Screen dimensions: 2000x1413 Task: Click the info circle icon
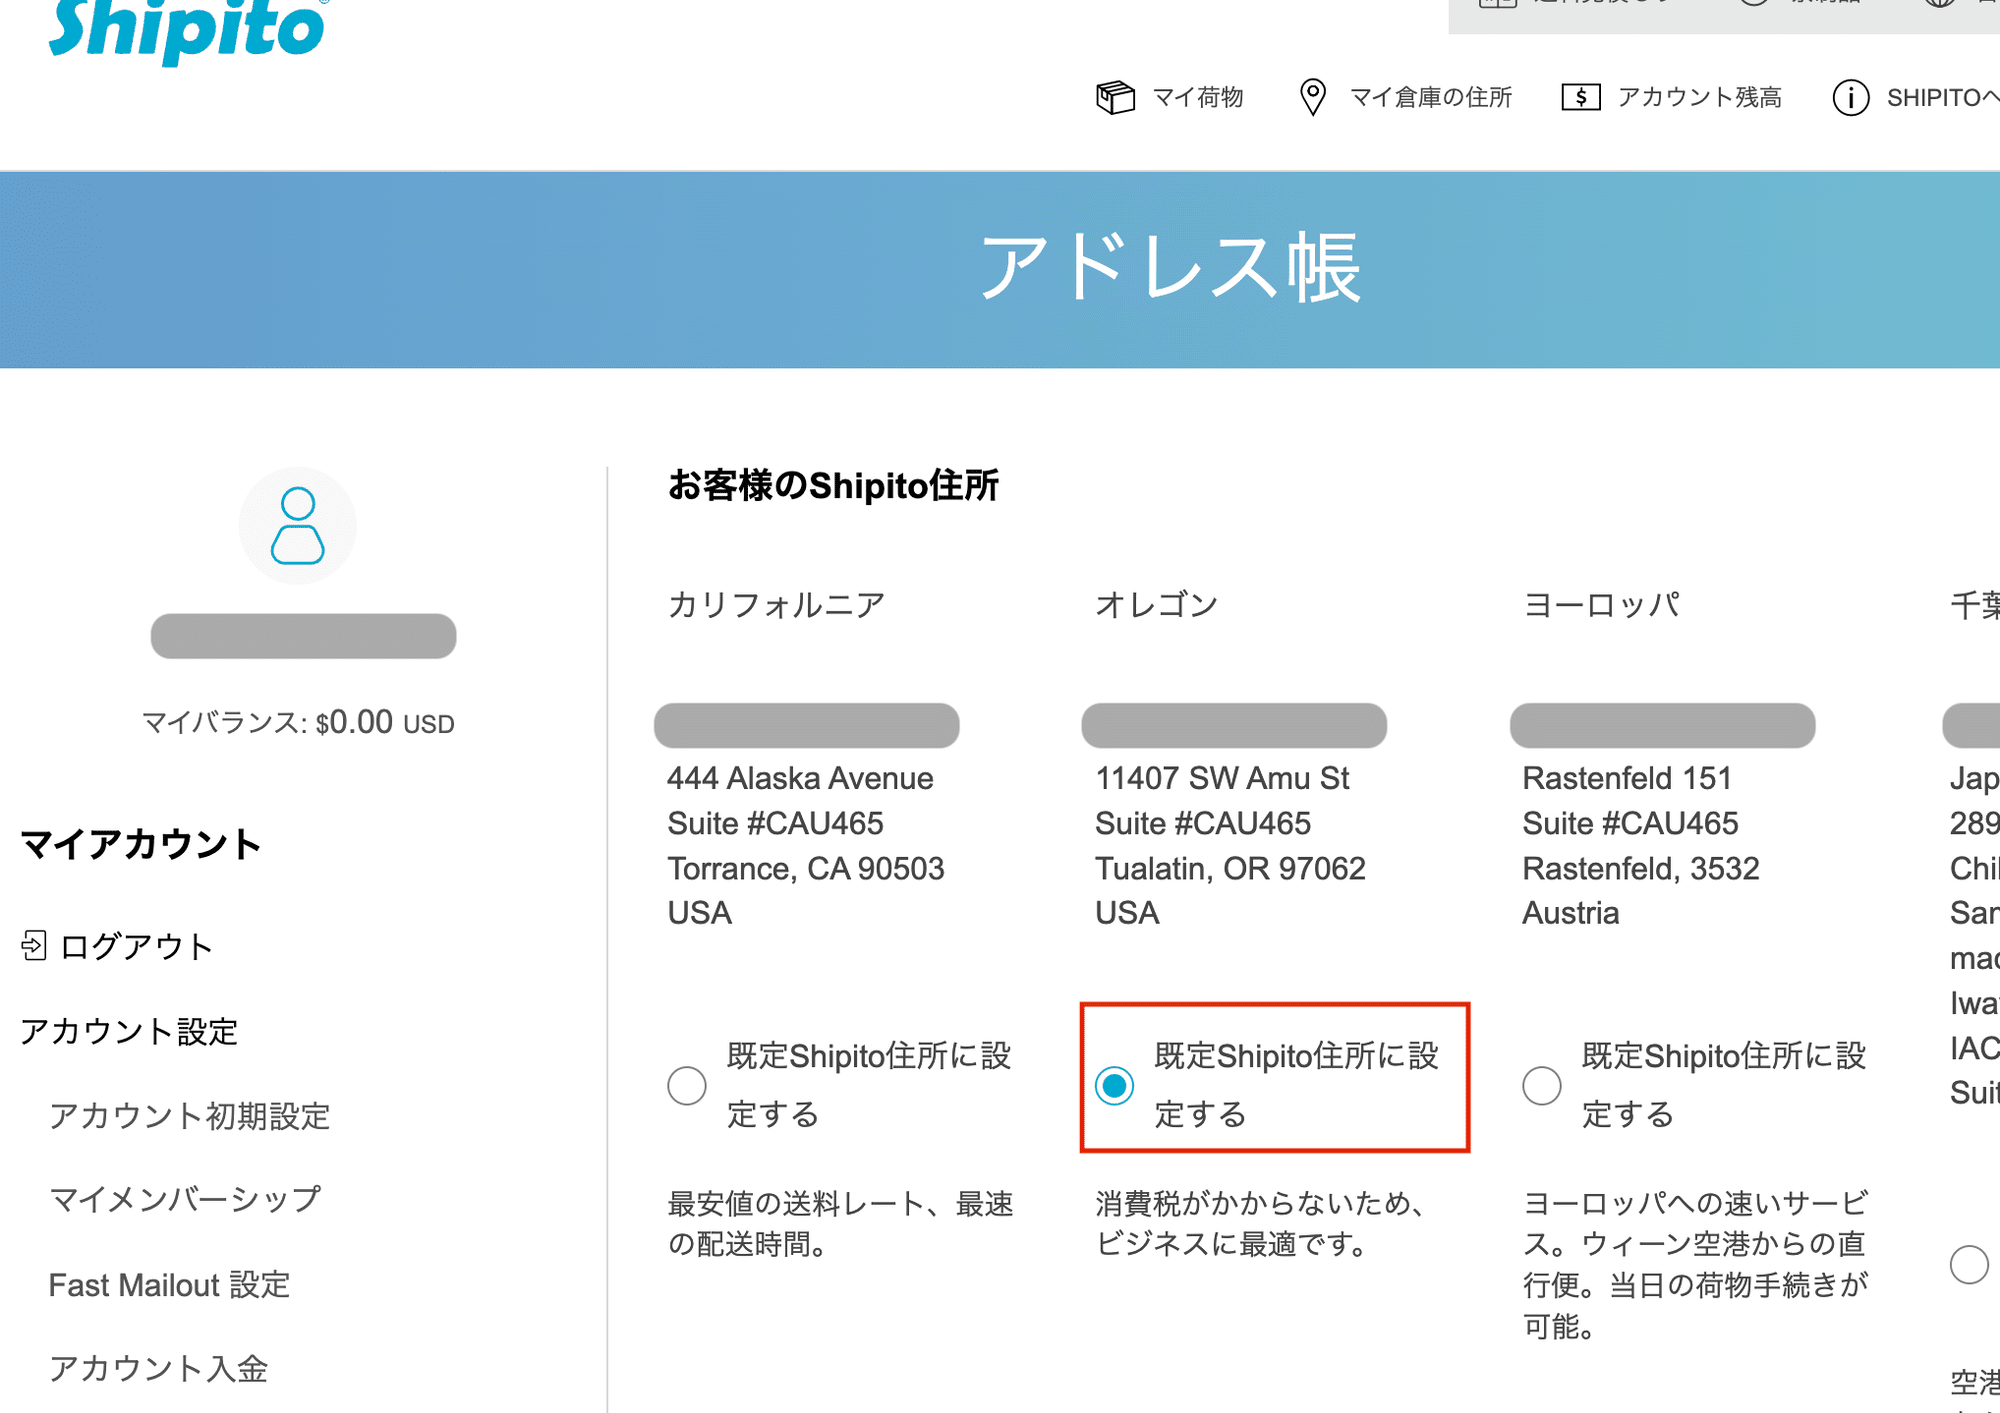(x=1851, y=98)
